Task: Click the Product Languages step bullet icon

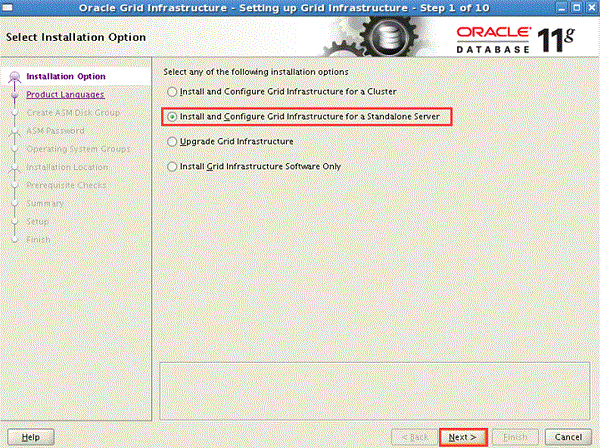Action: pos(15,95)
